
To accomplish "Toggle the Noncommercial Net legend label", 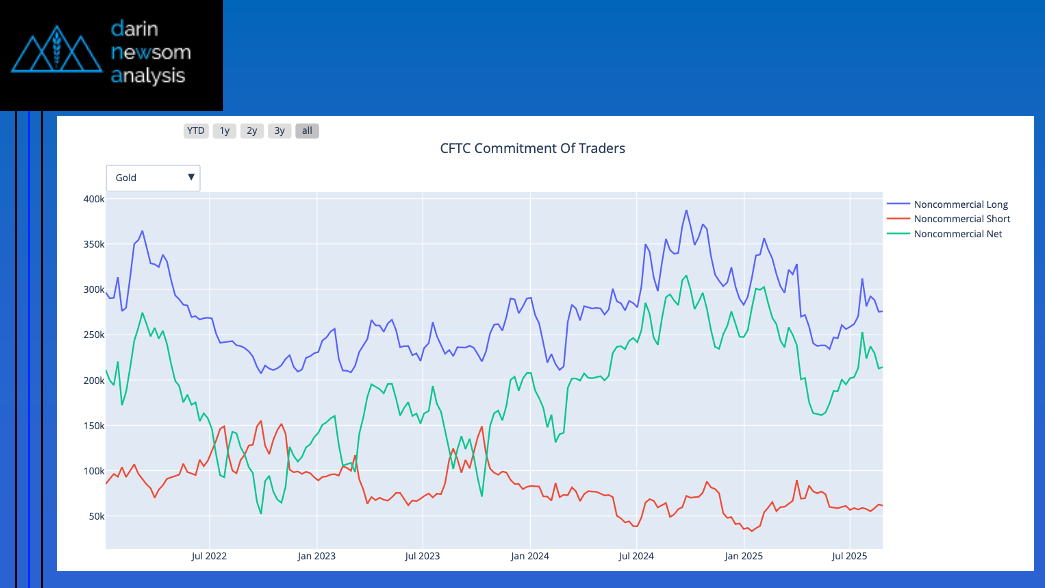I will click(x=958, y=234).
